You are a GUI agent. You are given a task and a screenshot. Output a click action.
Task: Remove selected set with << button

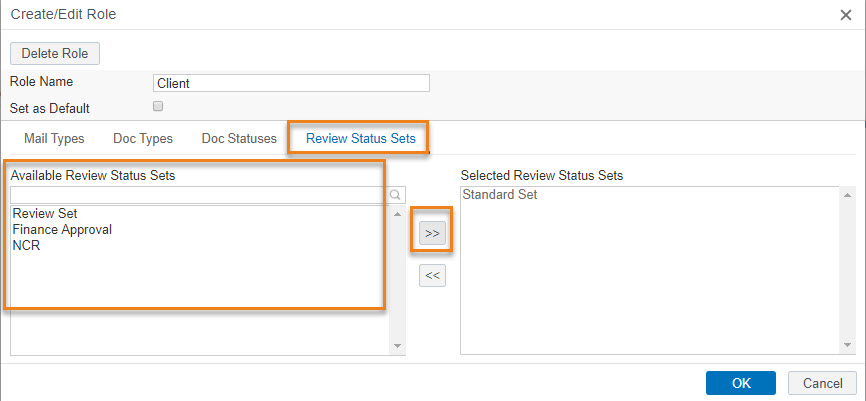[x=432, y=276]
